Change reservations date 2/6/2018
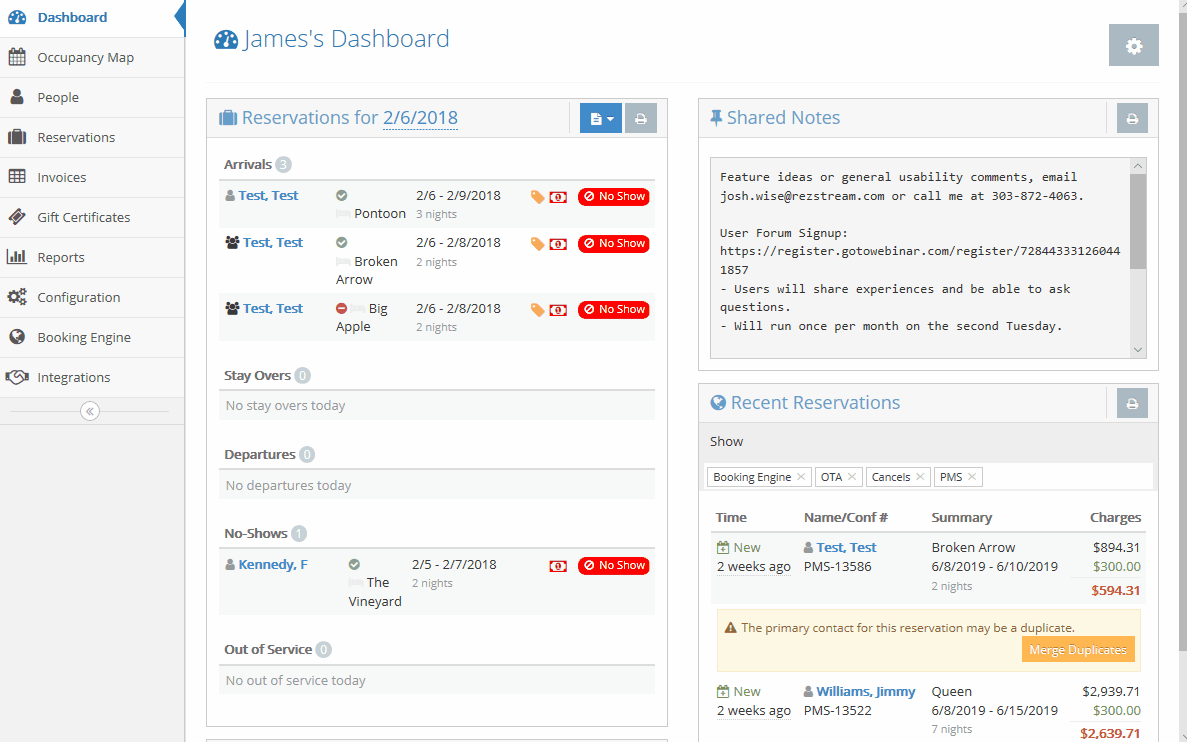This screenshot has width=1187, height=742. click(420, 117)
